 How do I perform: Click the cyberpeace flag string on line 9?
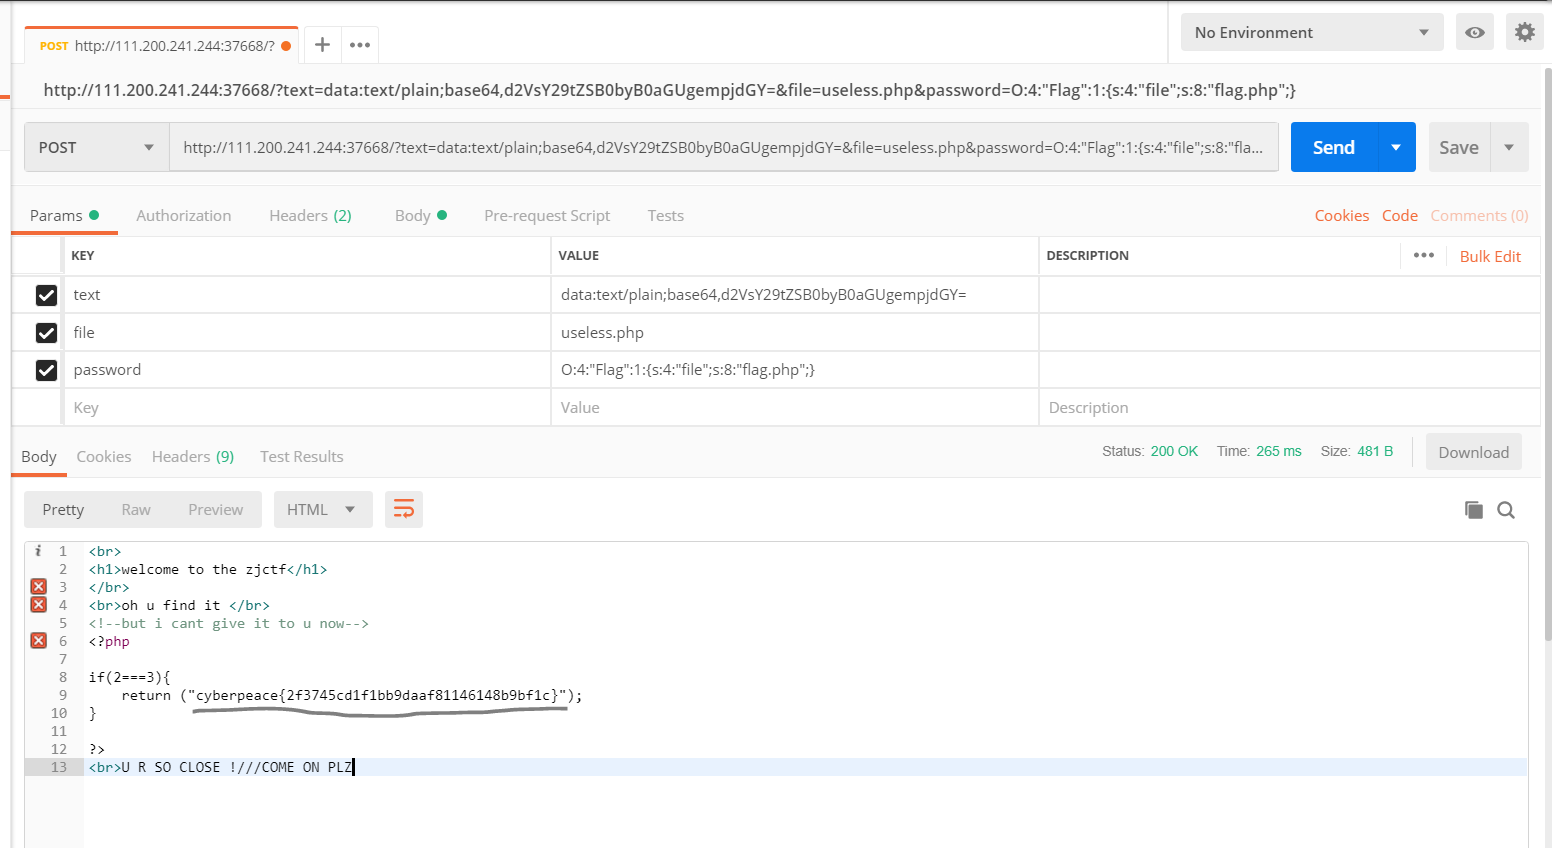(x=376, y=695)
